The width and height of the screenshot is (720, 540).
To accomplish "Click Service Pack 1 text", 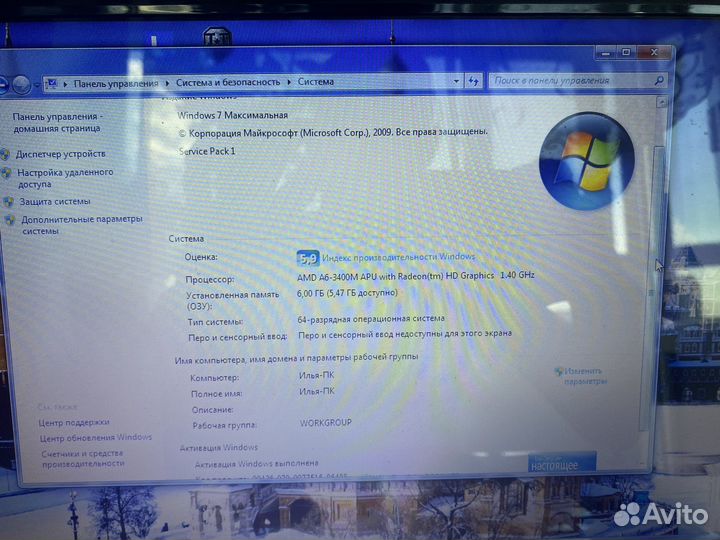I will click(207, 151).
